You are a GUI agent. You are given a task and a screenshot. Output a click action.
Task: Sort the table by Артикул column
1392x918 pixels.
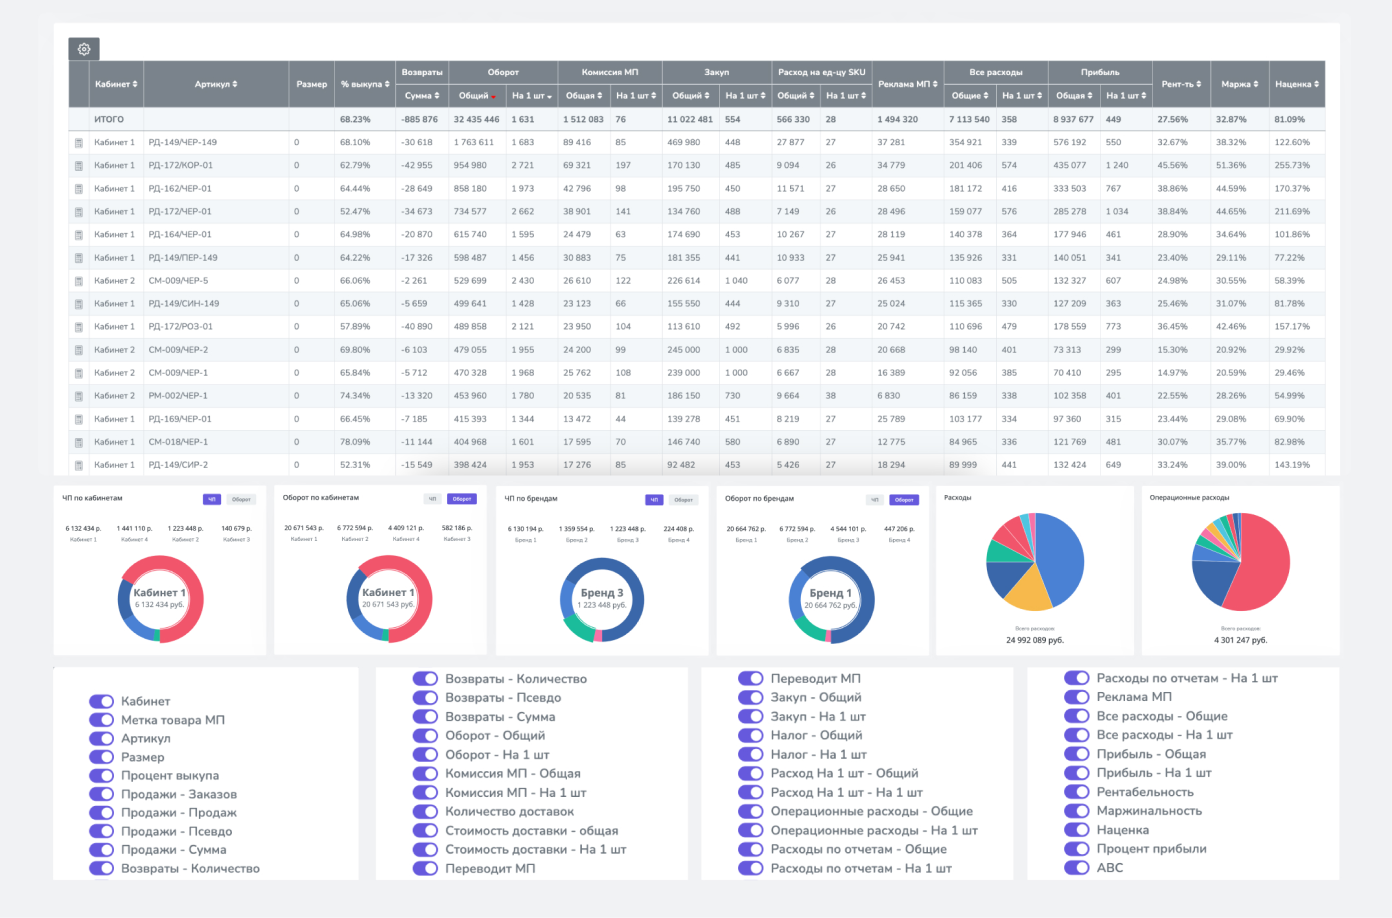tap(216, 85)
